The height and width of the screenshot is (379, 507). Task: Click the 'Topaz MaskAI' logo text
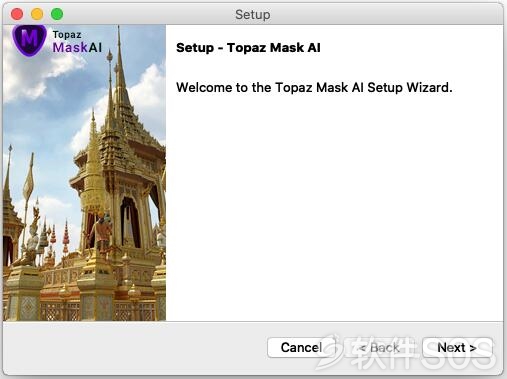(77, 42)
